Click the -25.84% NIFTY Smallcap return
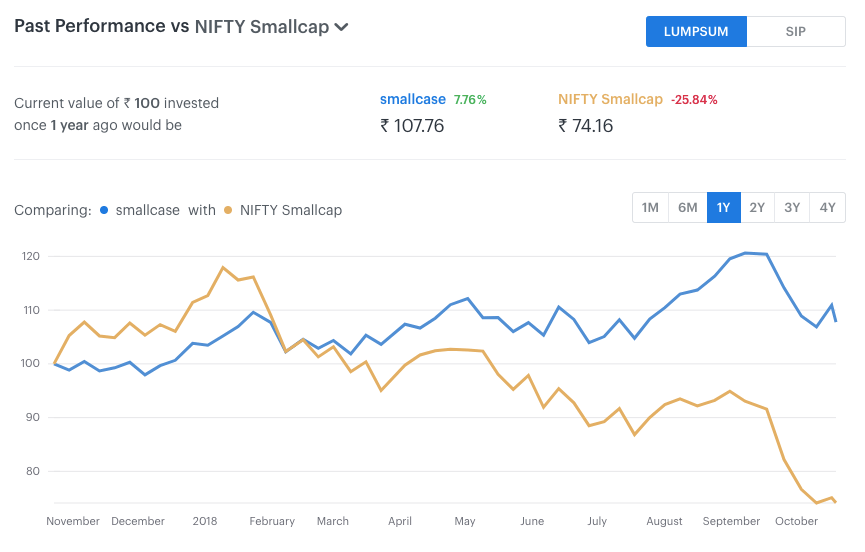The height and width of the screenshot is (552, 865). [694, 100]
